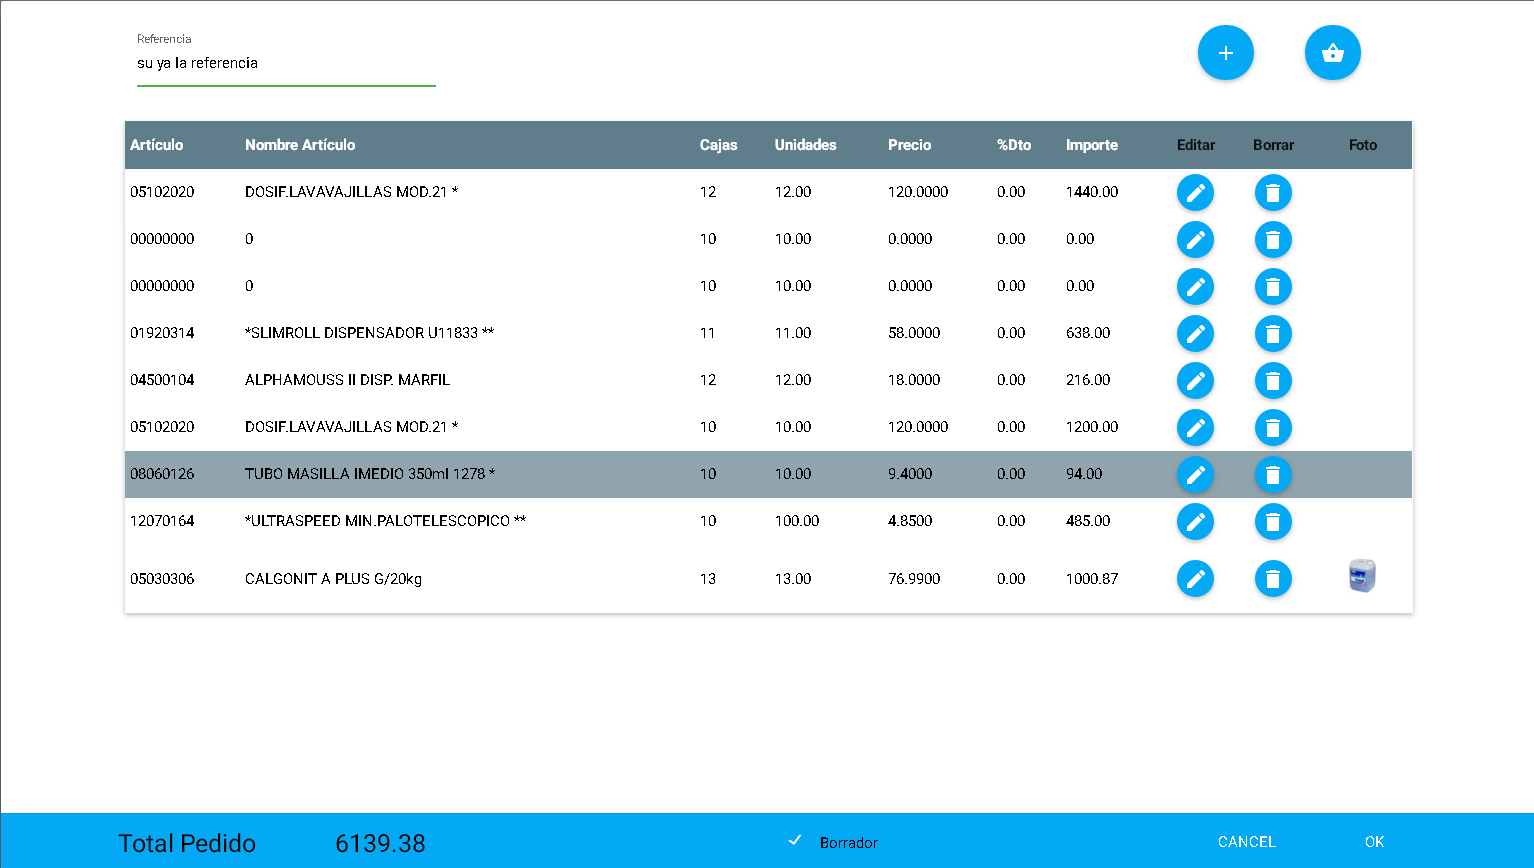Click the units value 11.00
Image resolution: width=1534 pixels, height=868 pixels.
pos(793,333)
